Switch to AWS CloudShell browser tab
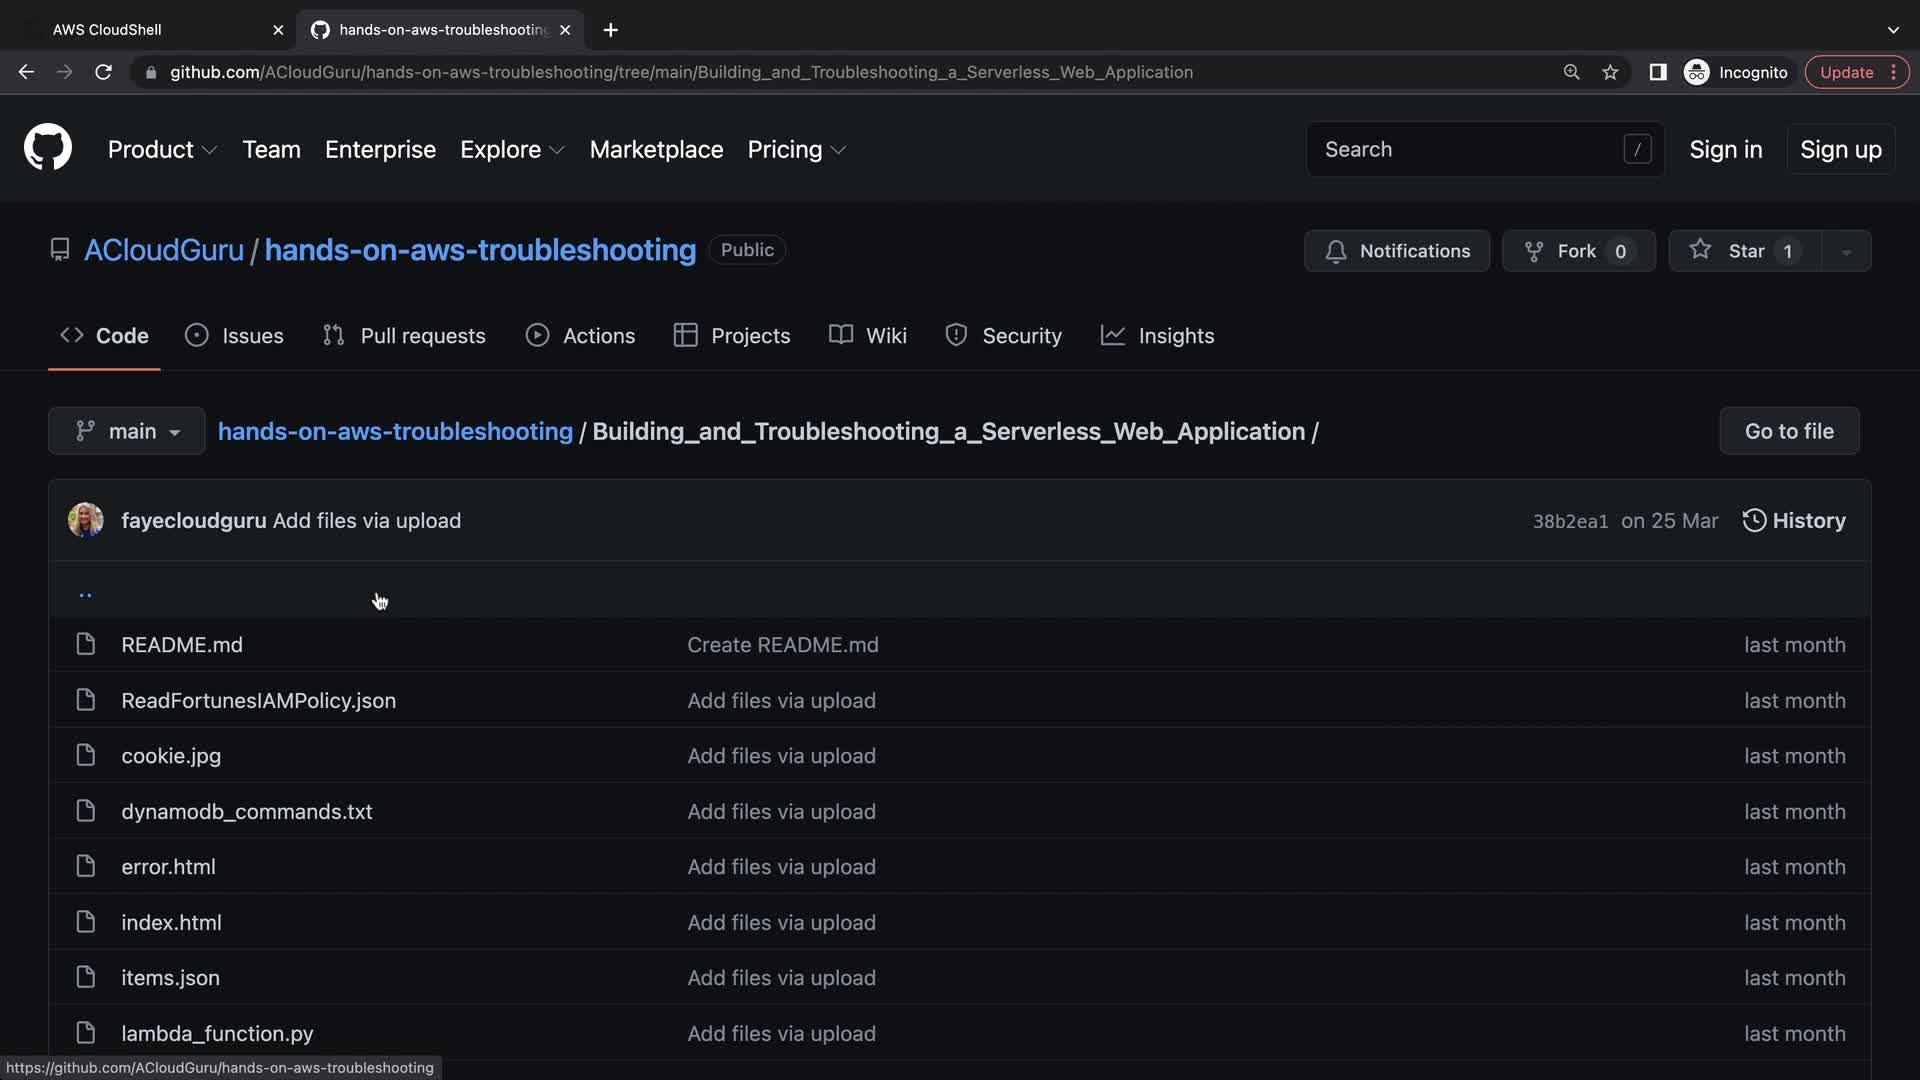The image size is (1920, 1080). [x=107, y=30]
